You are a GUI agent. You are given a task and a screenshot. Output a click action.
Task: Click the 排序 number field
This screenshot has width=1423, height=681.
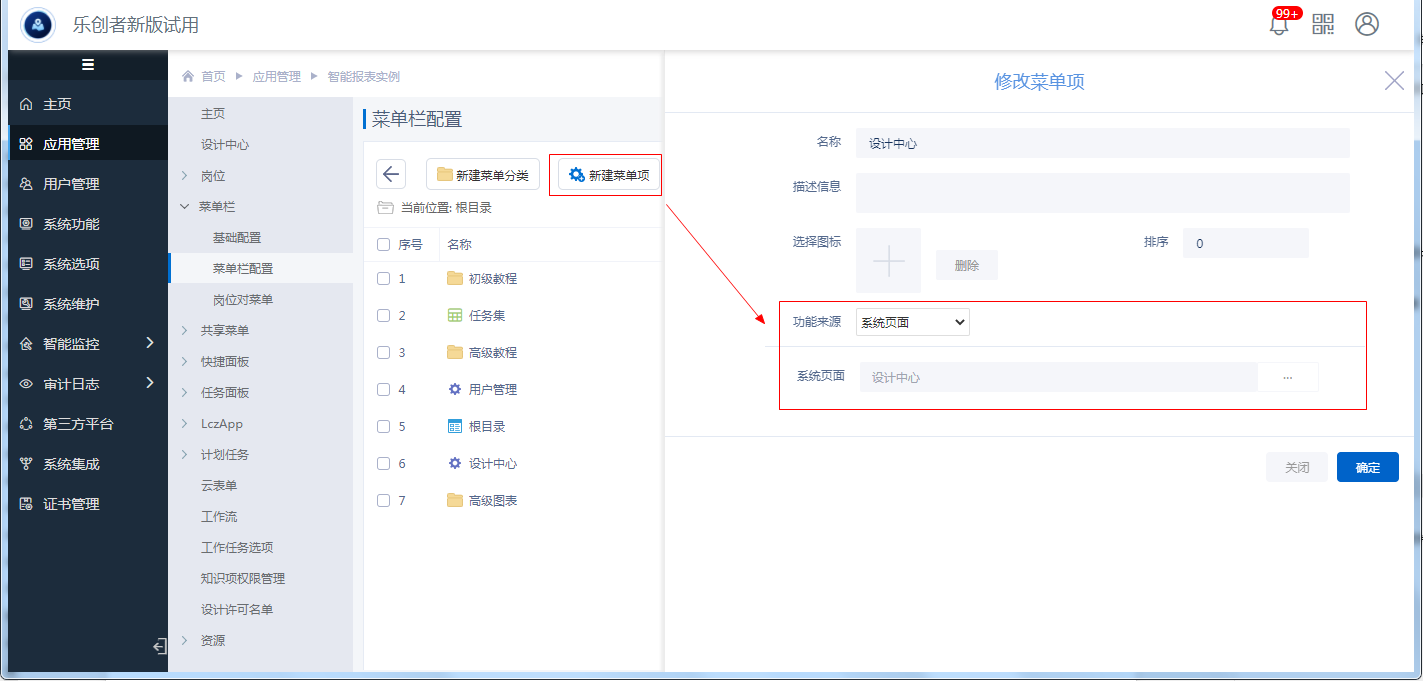pyautogui.click(x=1245, y=243)
